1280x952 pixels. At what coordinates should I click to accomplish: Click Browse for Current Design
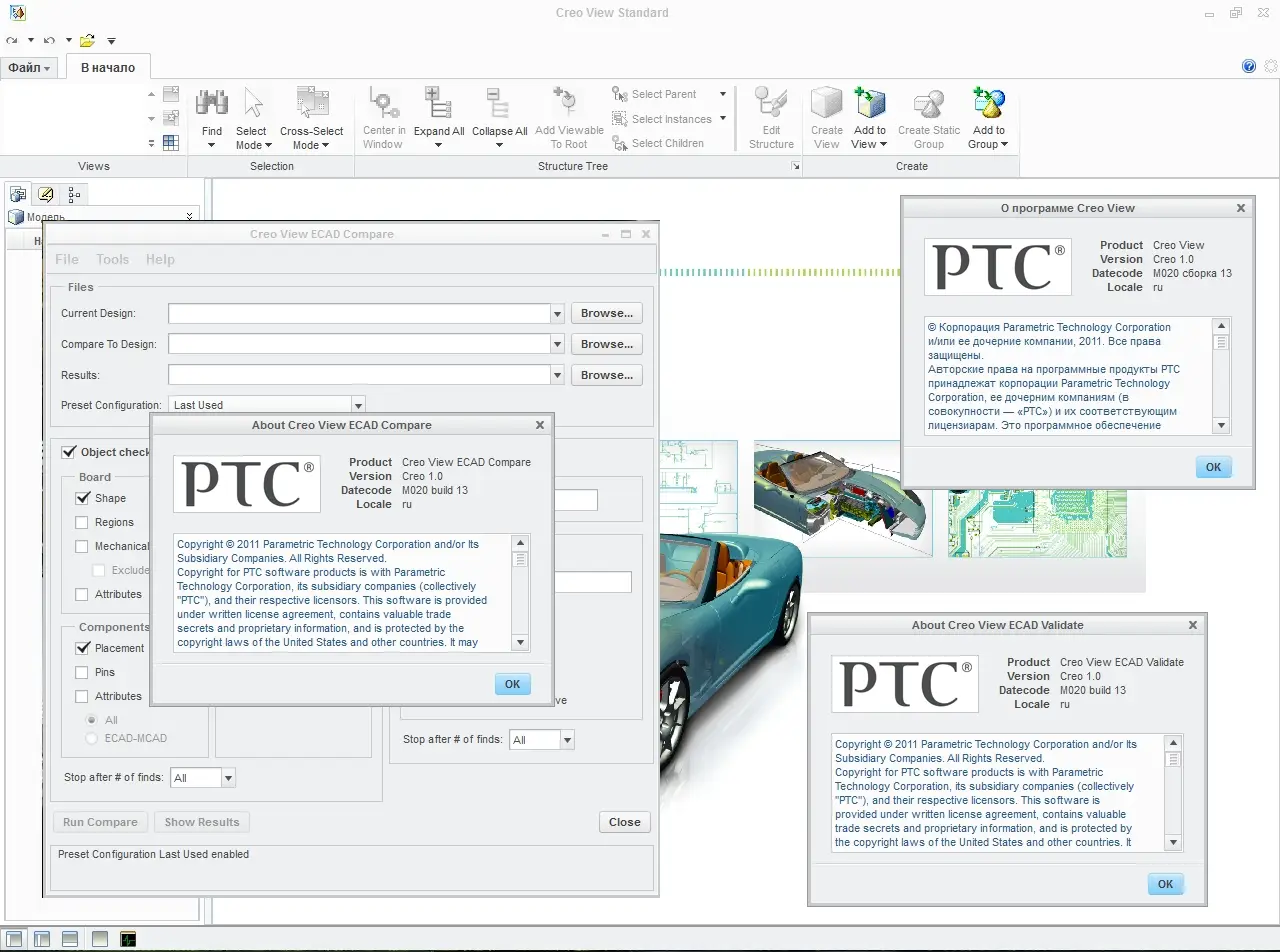tap(607, 314)
